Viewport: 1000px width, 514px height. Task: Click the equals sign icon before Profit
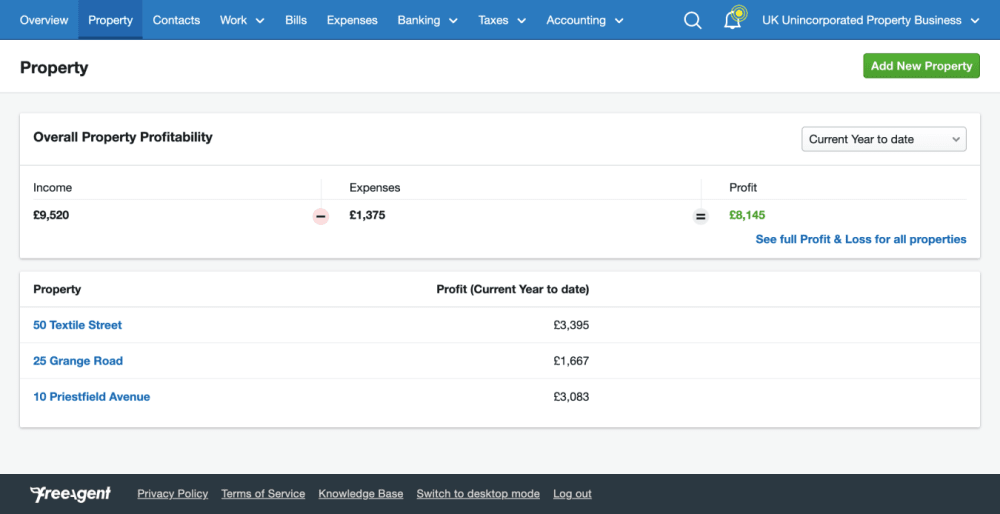(701, 216)
